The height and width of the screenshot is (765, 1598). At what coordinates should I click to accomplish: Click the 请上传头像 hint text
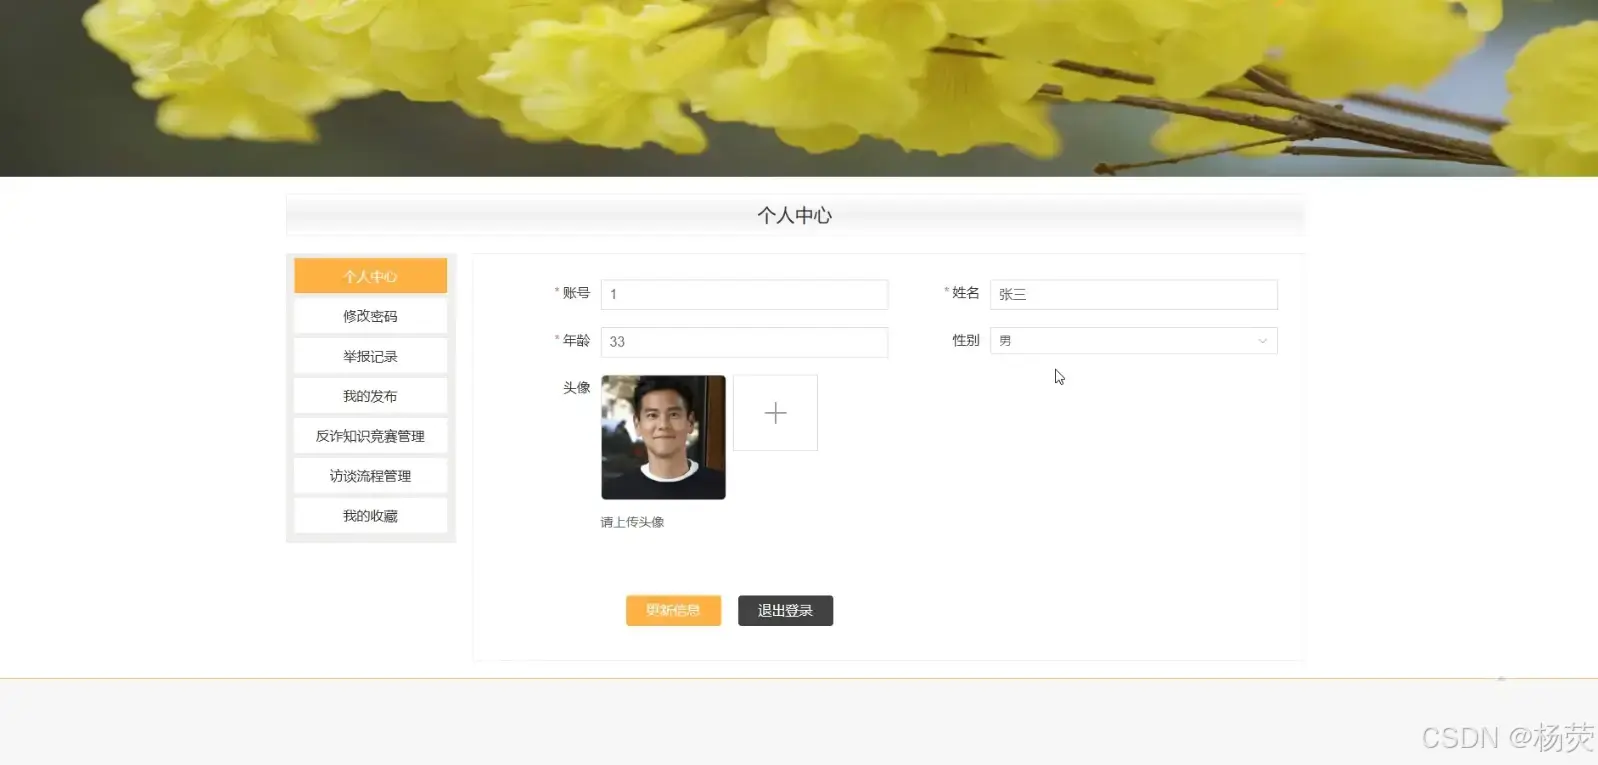tap(632, 522)
